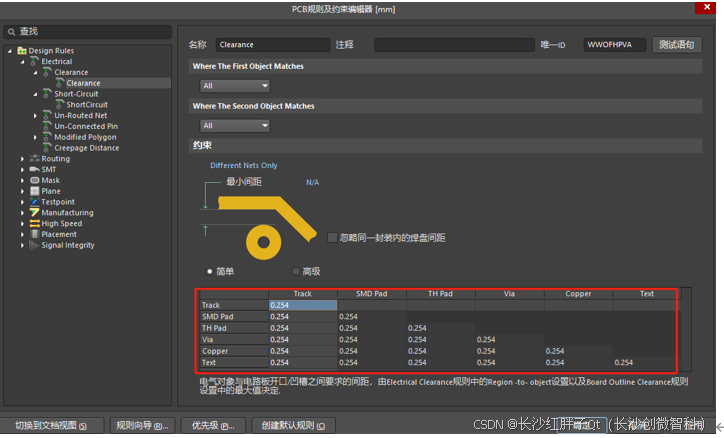Expand the Un-Routed Net tree node
Viewport: 724px width, 438px height.
coord(35,115)
